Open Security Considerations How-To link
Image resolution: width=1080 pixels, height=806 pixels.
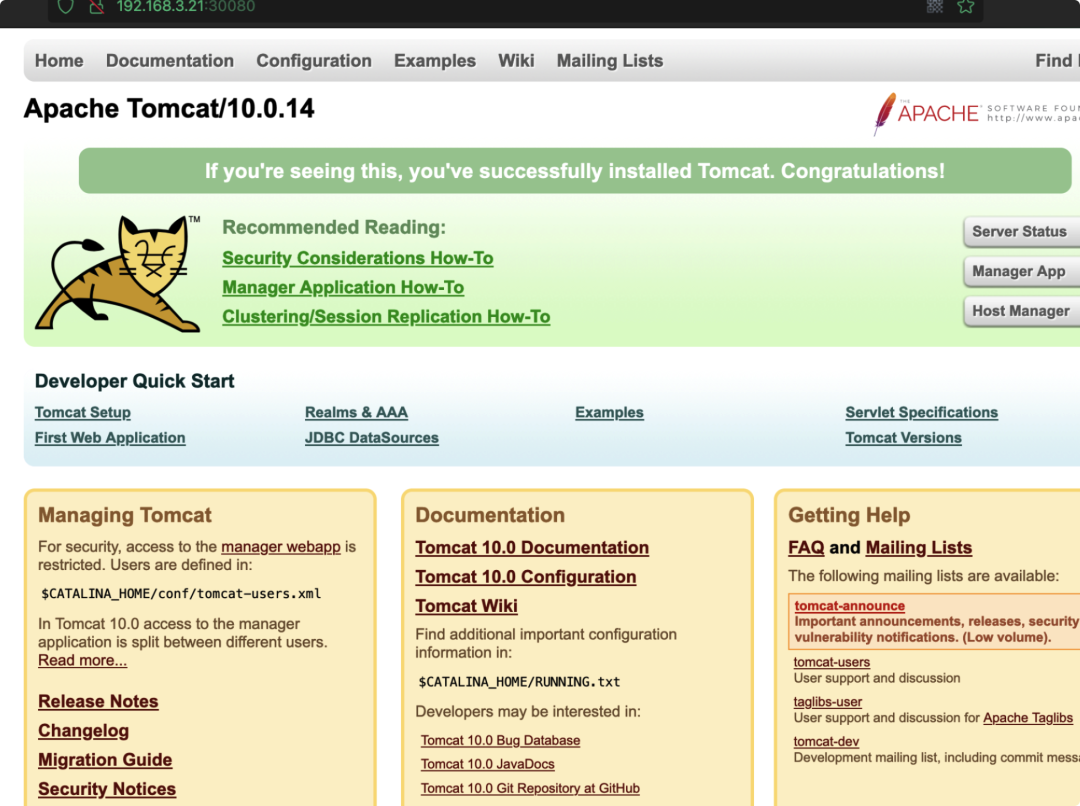[357, 258]
